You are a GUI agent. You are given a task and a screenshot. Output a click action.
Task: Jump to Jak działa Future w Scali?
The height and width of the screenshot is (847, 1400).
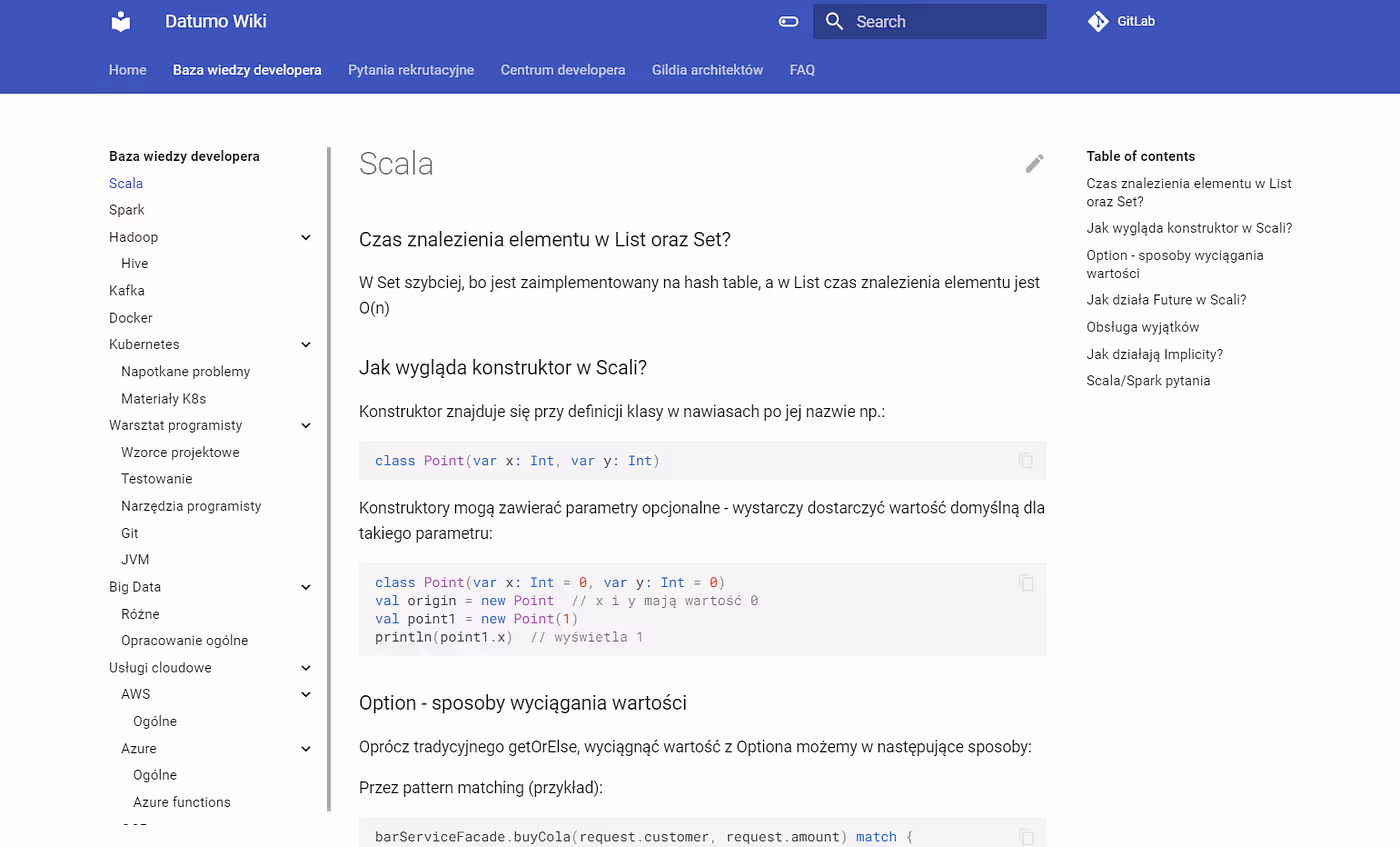1166,300
